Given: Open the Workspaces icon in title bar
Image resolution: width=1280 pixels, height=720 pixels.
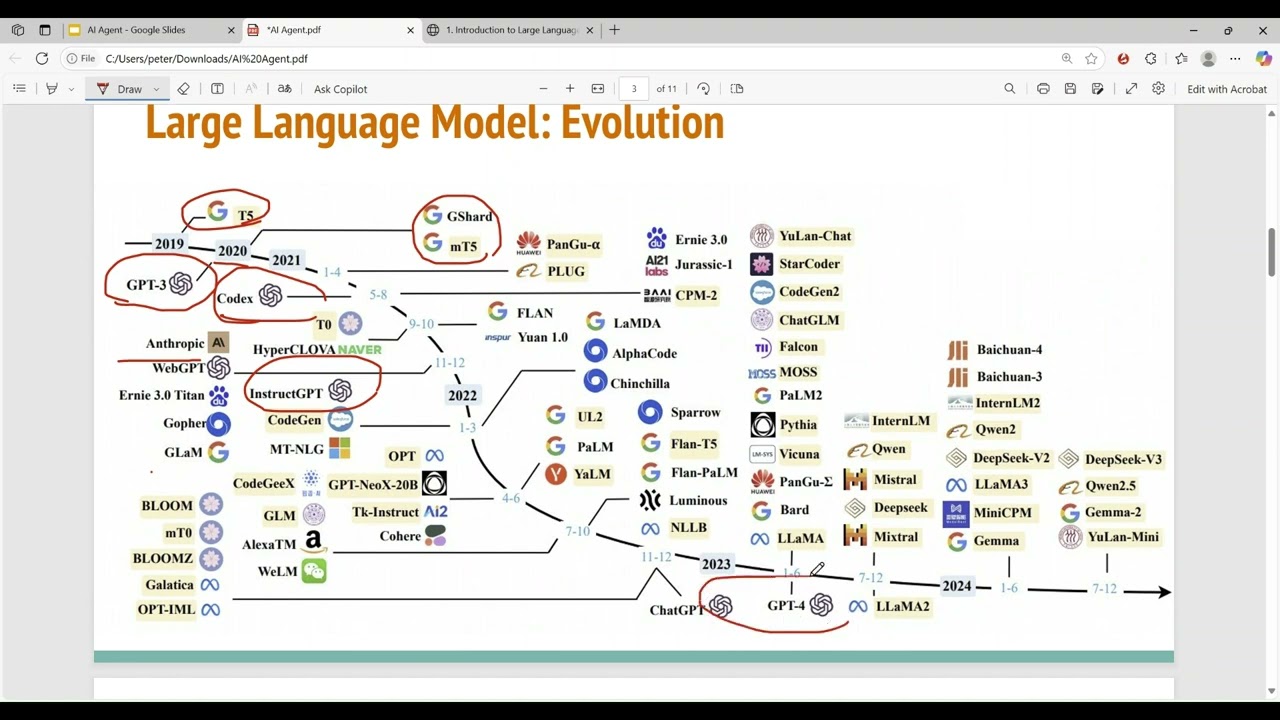Looking at the screenshot, I should click(18, 30).
